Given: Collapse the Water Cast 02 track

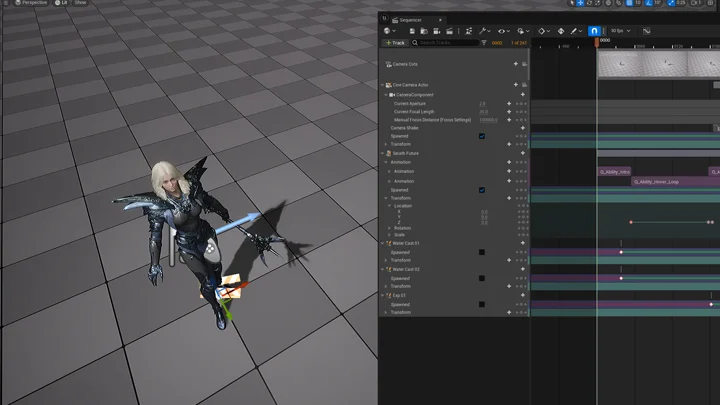Looking at the screenshot, I should coord(382,270).
